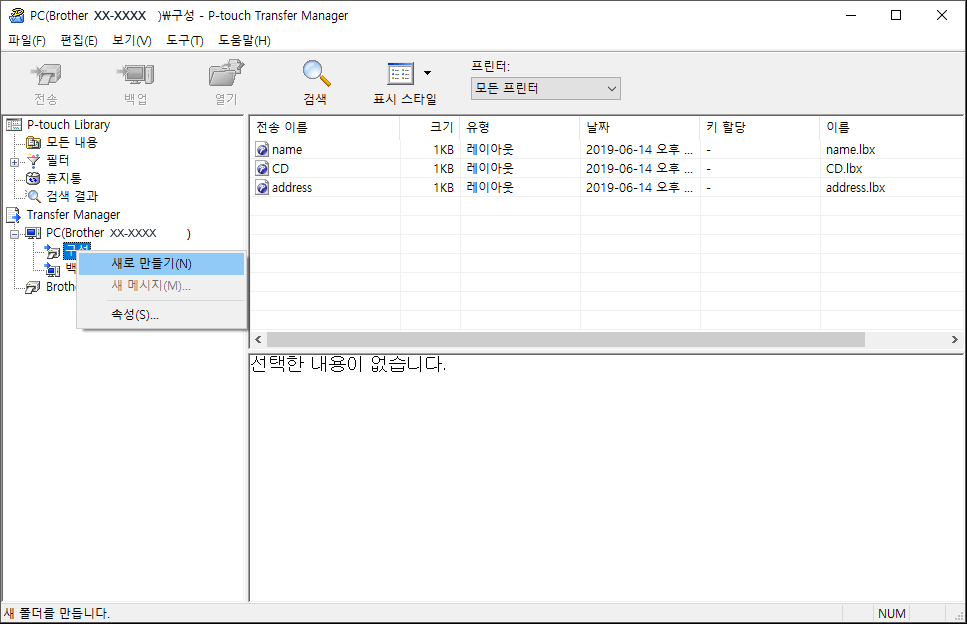The image size is (967, 624).
Task: Click the name.lbx file name cell
Action: tap(850, 150)
